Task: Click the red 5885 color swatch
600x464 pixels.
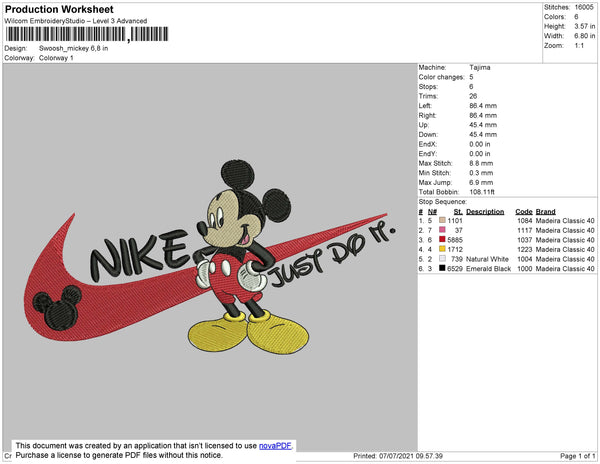Action: pos(442,239)
